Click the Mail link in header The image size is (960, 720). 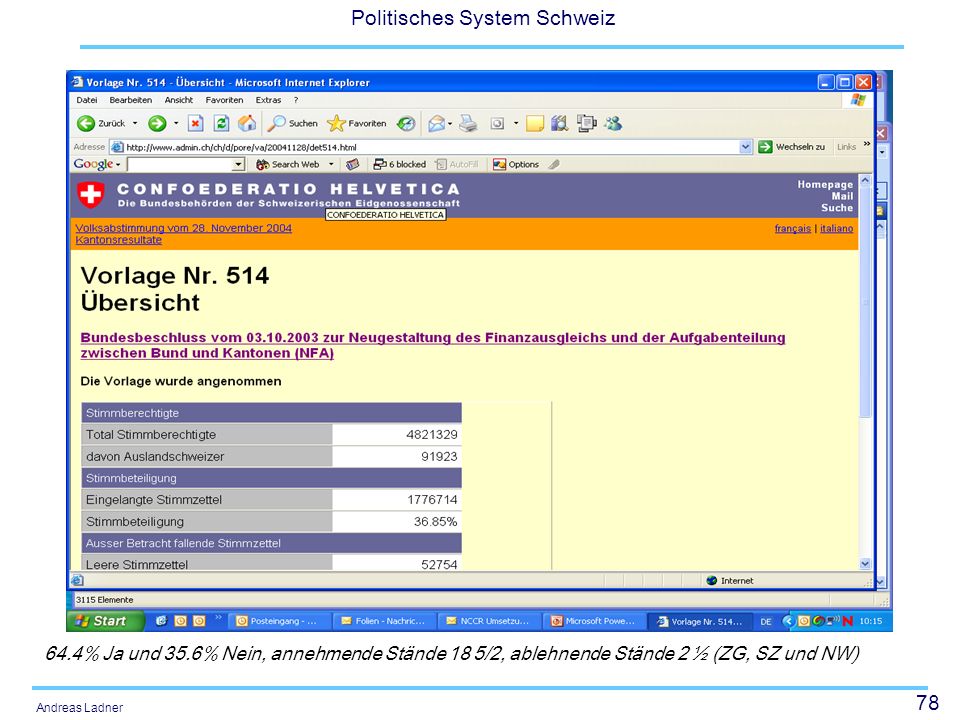coord(842,196)
